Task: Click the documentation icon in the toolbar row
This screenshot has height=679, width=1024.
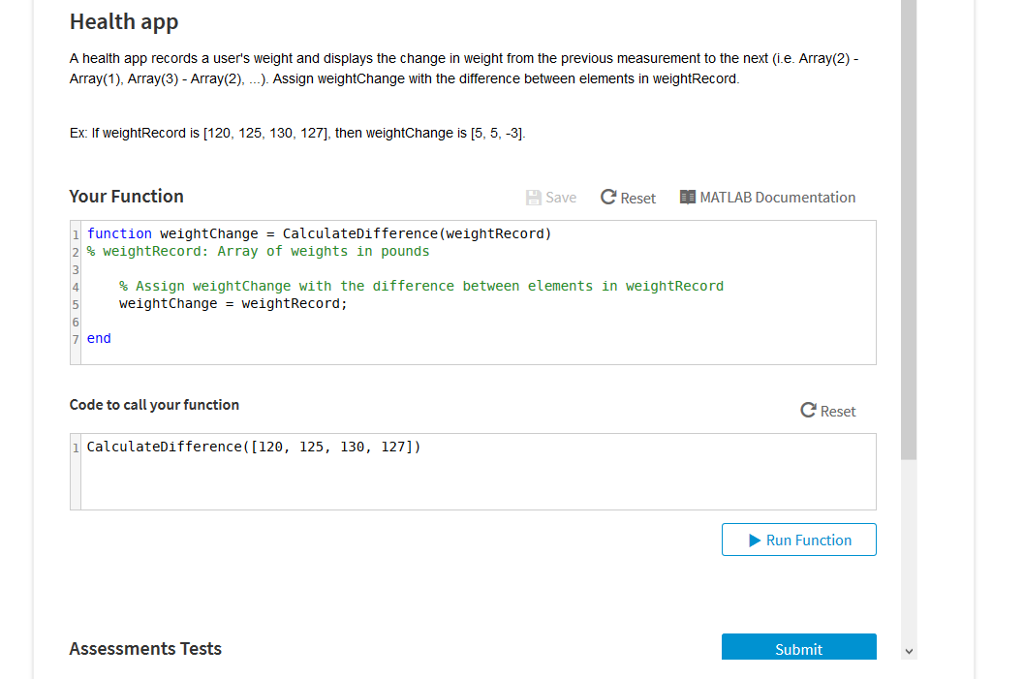Action: pos(687,197)
